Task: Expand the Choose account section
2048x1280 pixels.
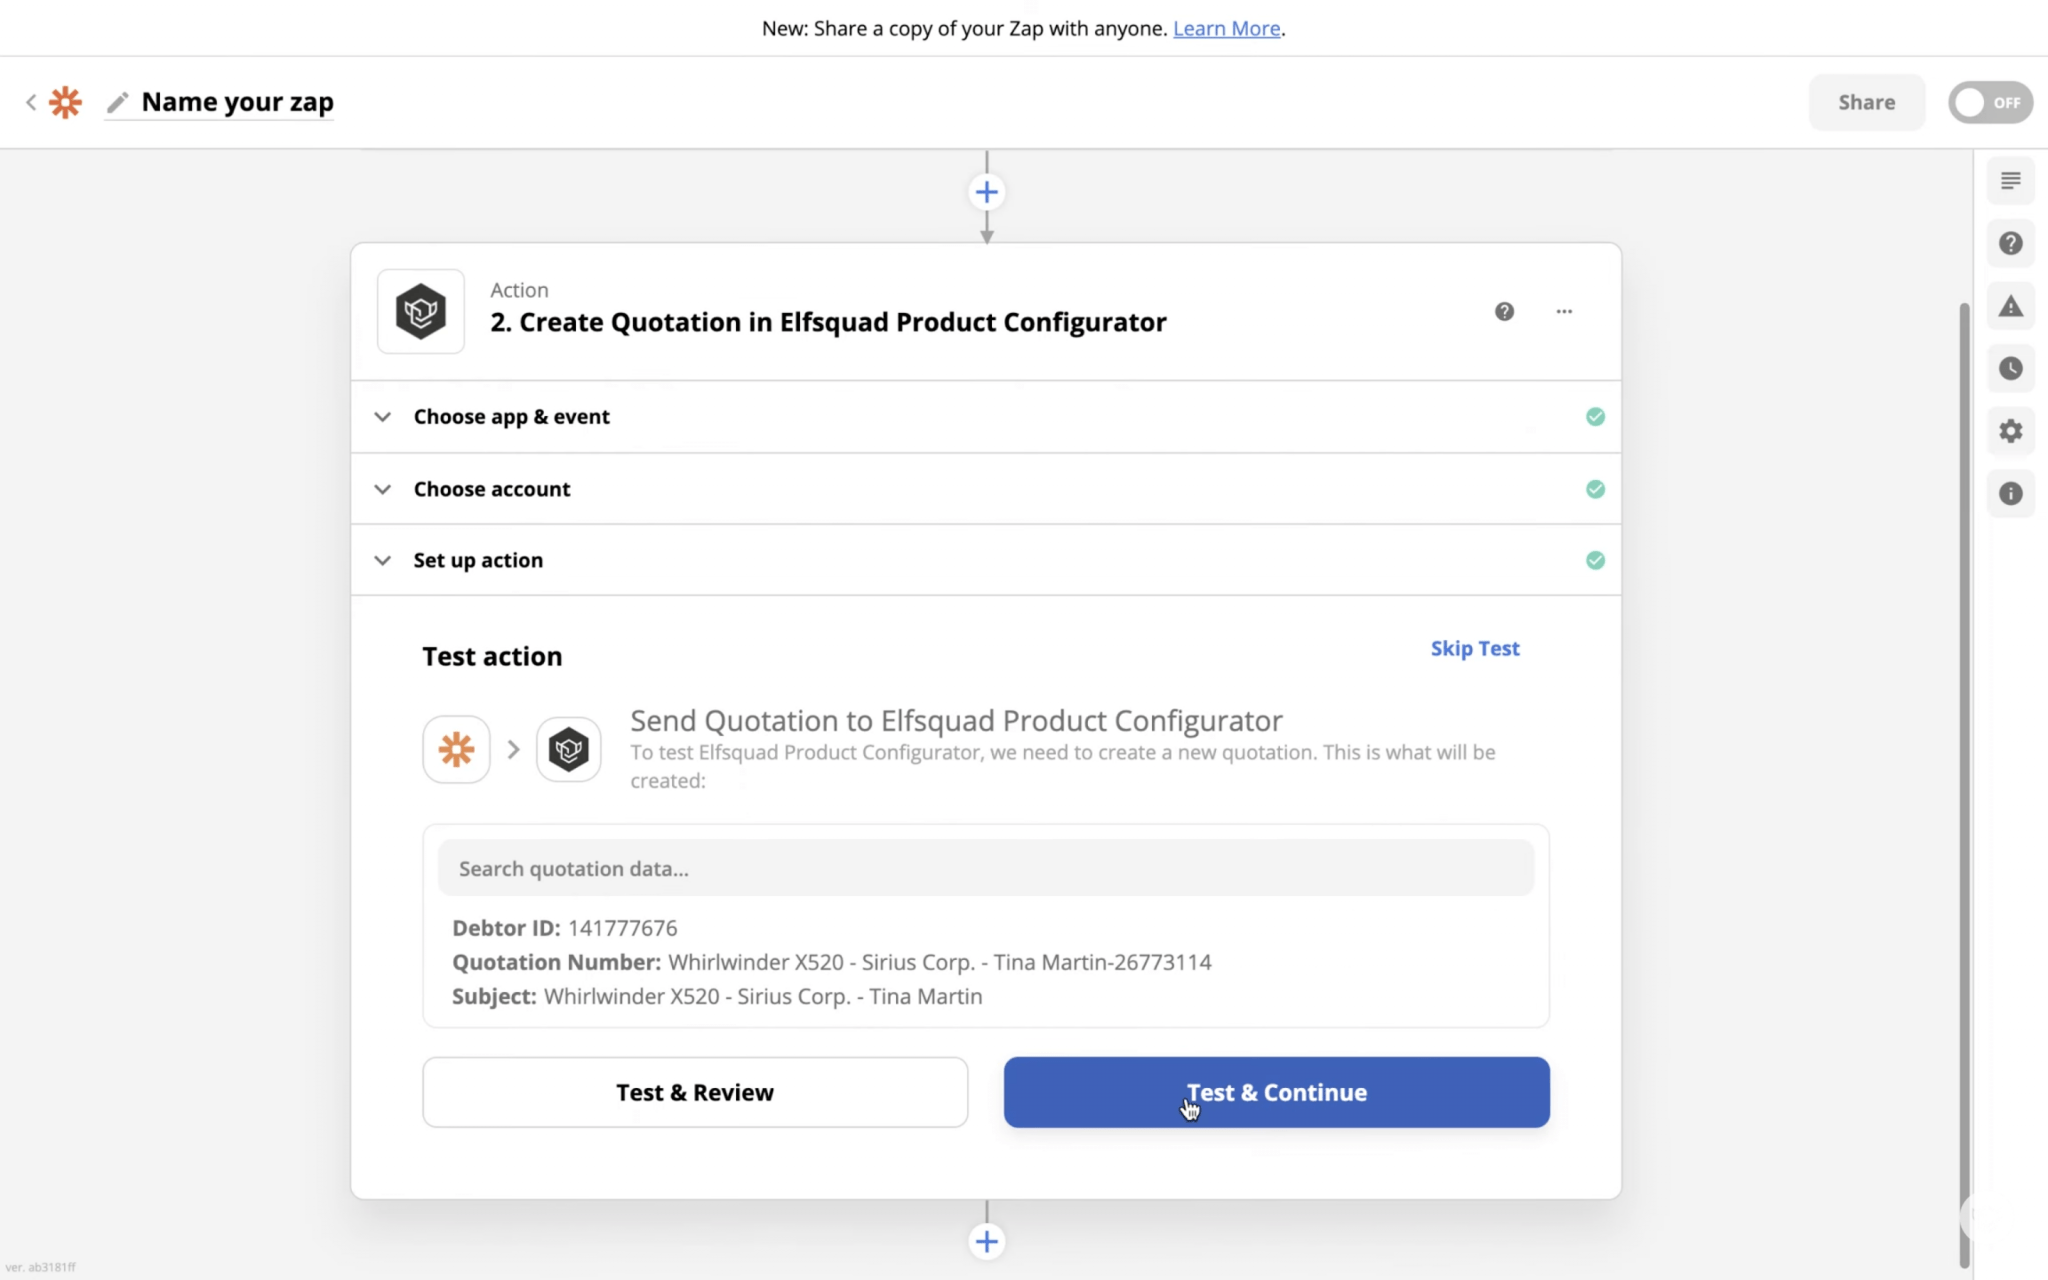Action: 985,489
